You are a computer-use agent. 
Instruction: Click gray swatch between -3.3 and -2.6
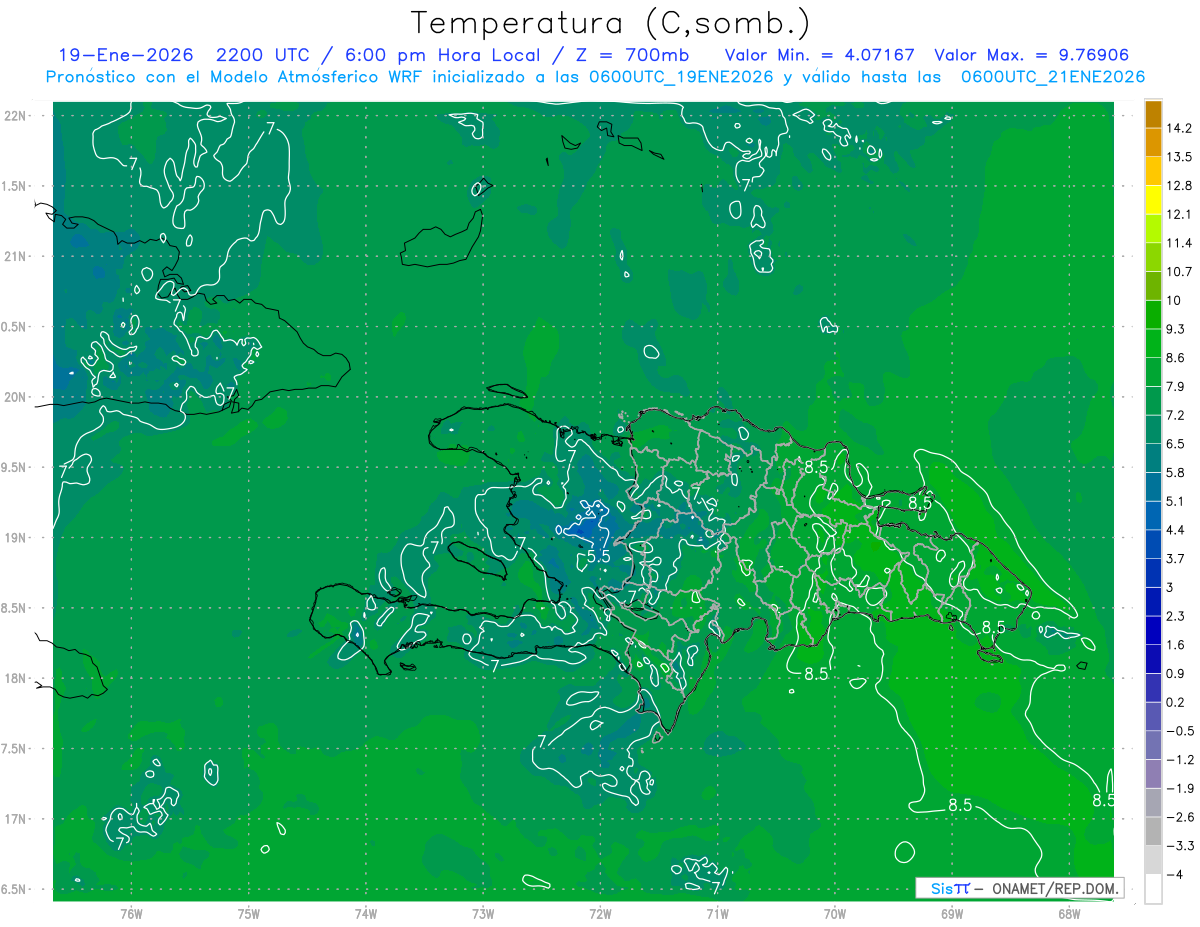(x=1153, y=832)
